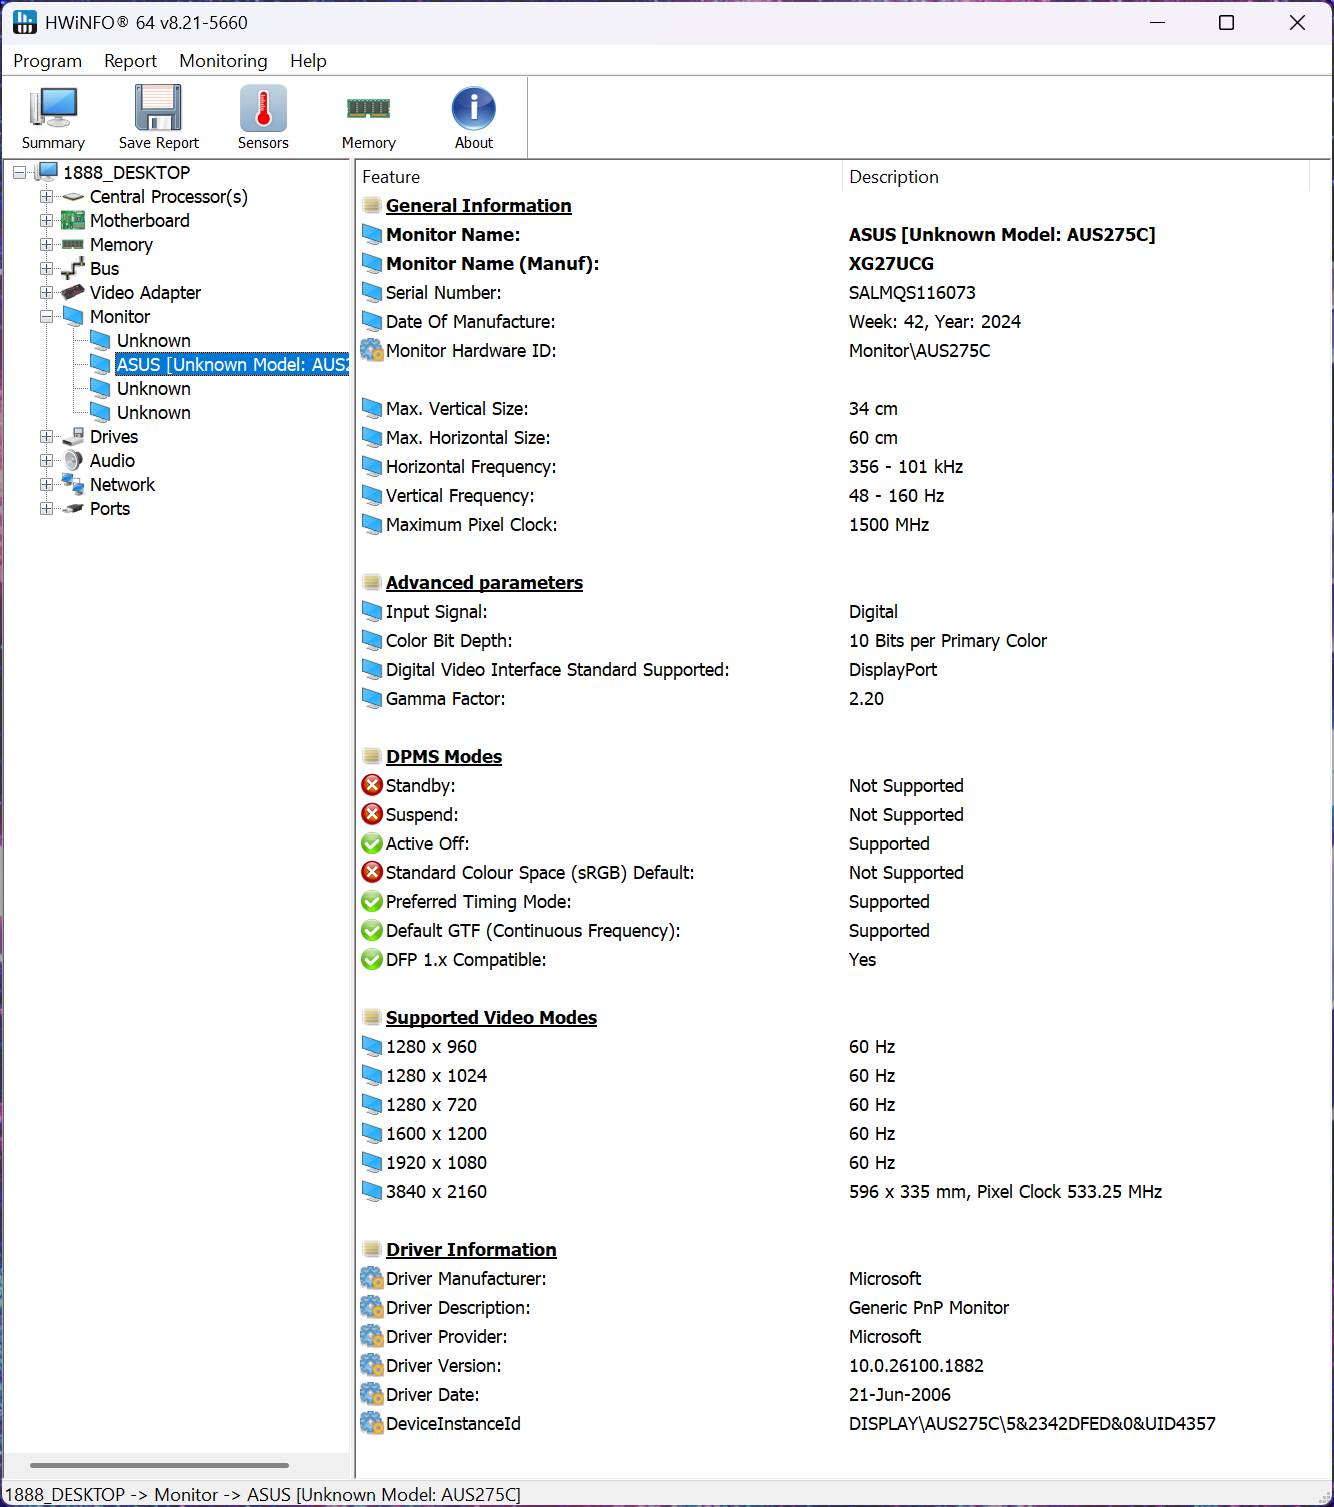Click the green check icon beside Active Off
Viewport: 1334px width, 1507px height.
(372, 843)
